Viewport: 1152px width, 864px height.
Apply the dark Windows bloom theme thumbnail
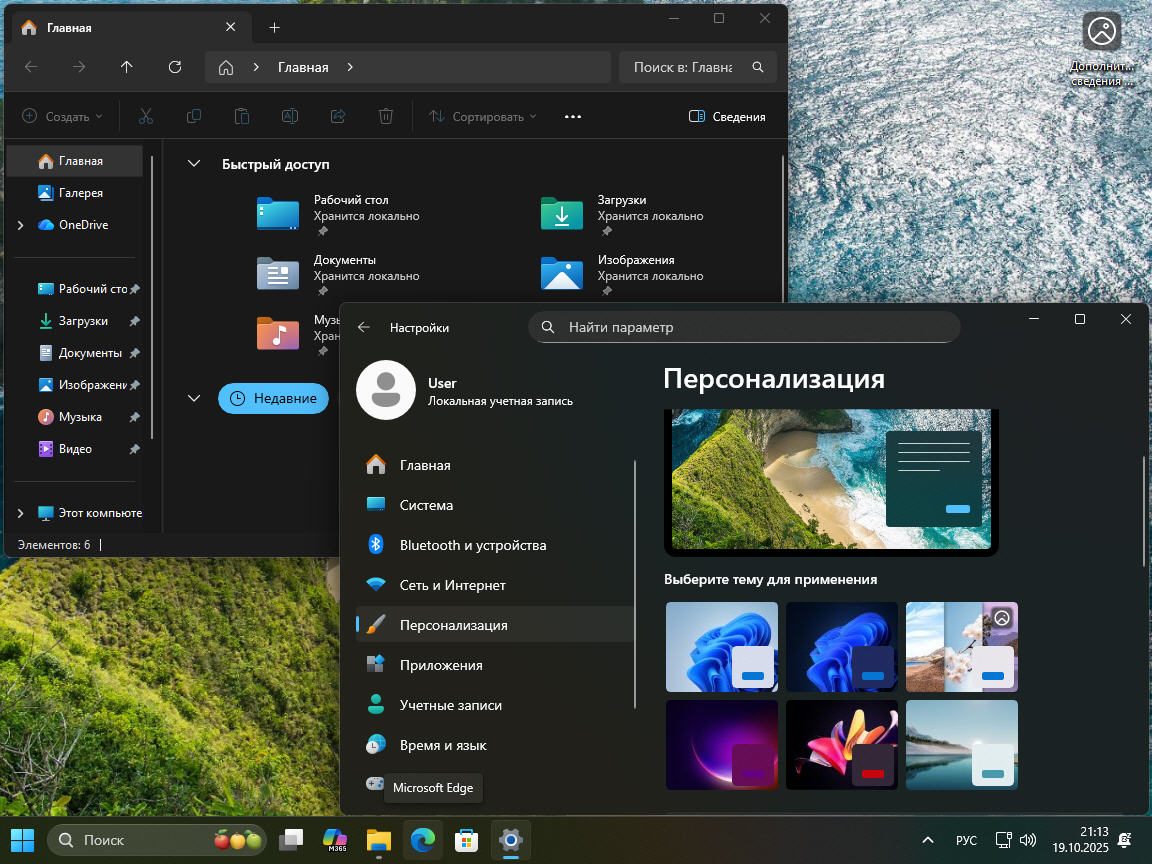pos(841,647)
